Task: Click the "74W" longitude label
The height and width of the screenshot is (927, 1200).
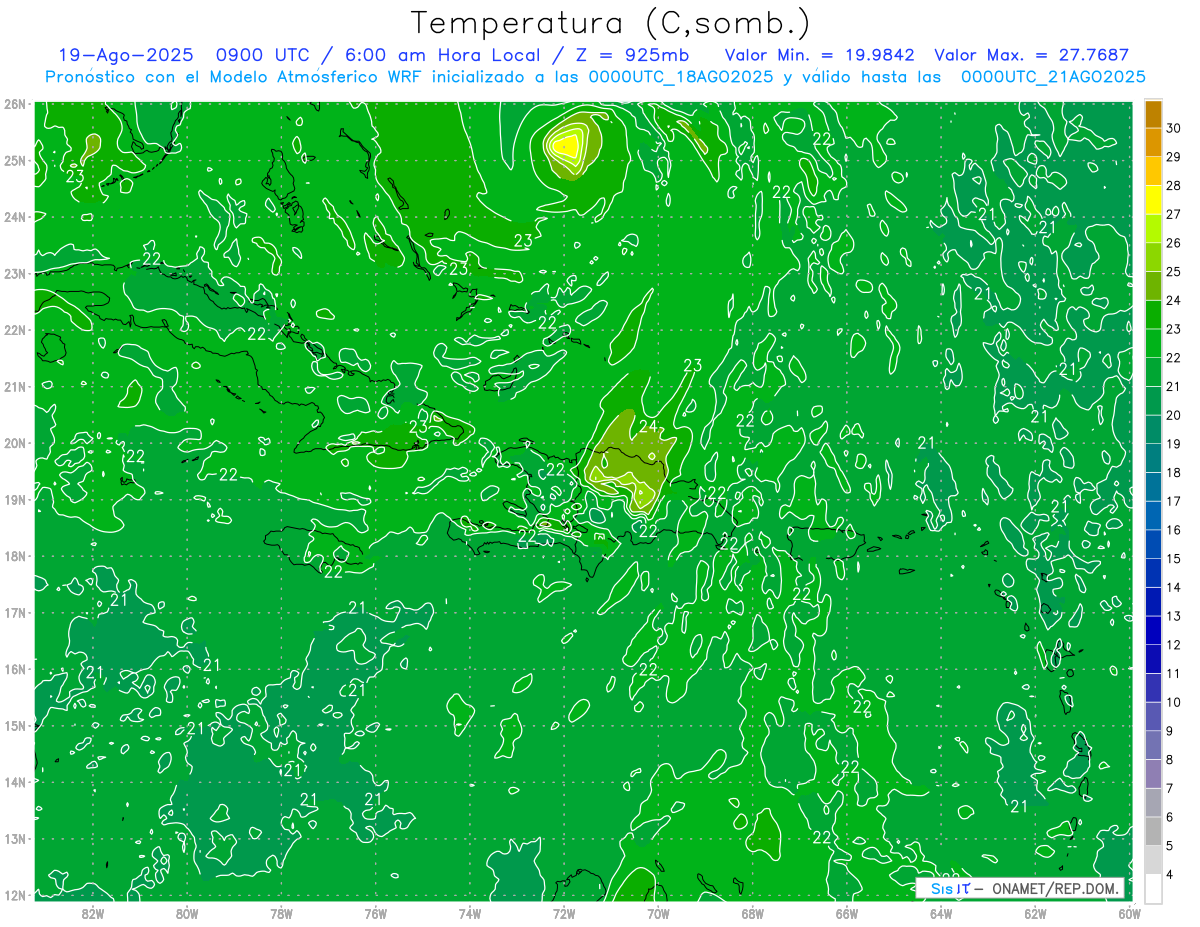Action: click(x=470, y=913)
